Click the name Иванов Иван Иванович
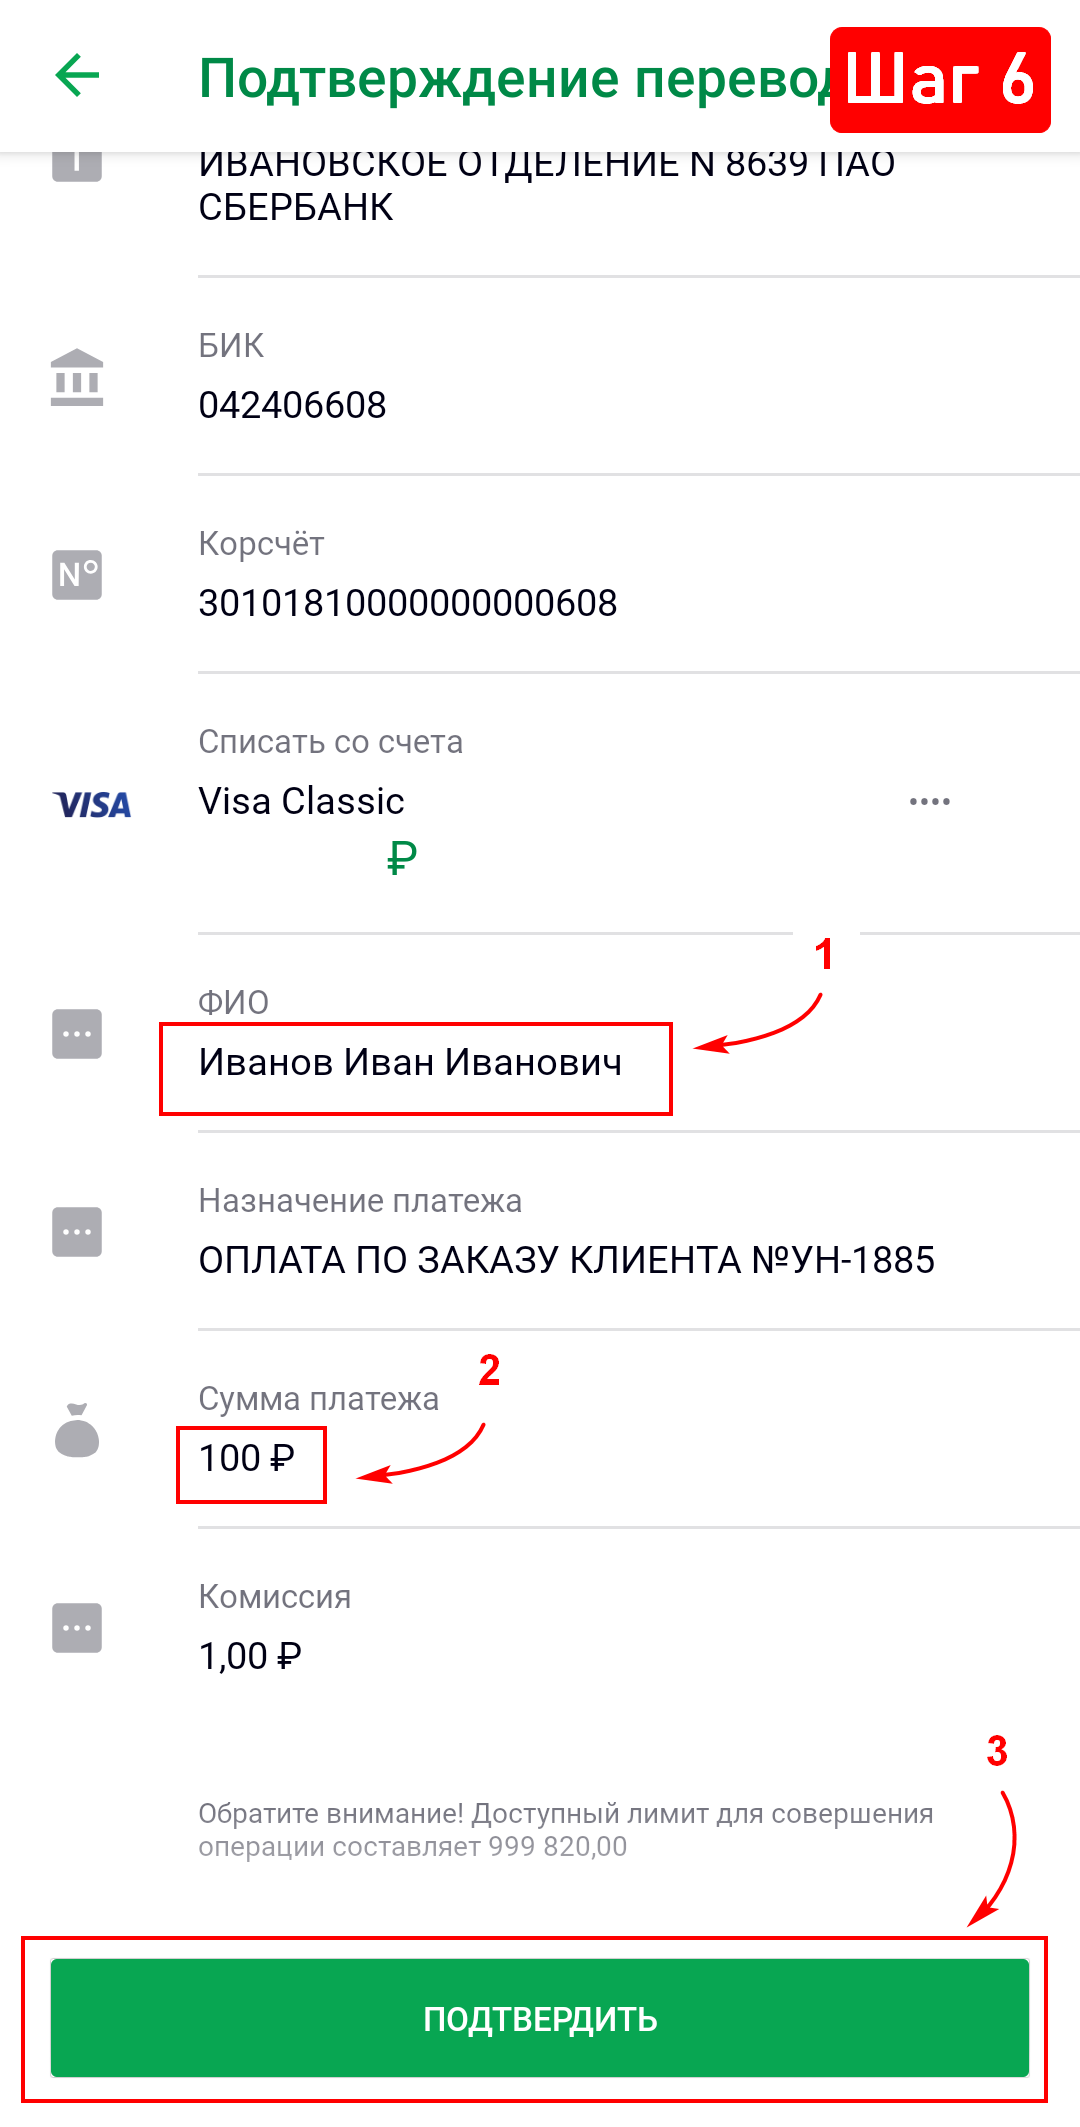Image resolution: width=1080 pixels, height=2127 pixels. [x=410, y=1063]
